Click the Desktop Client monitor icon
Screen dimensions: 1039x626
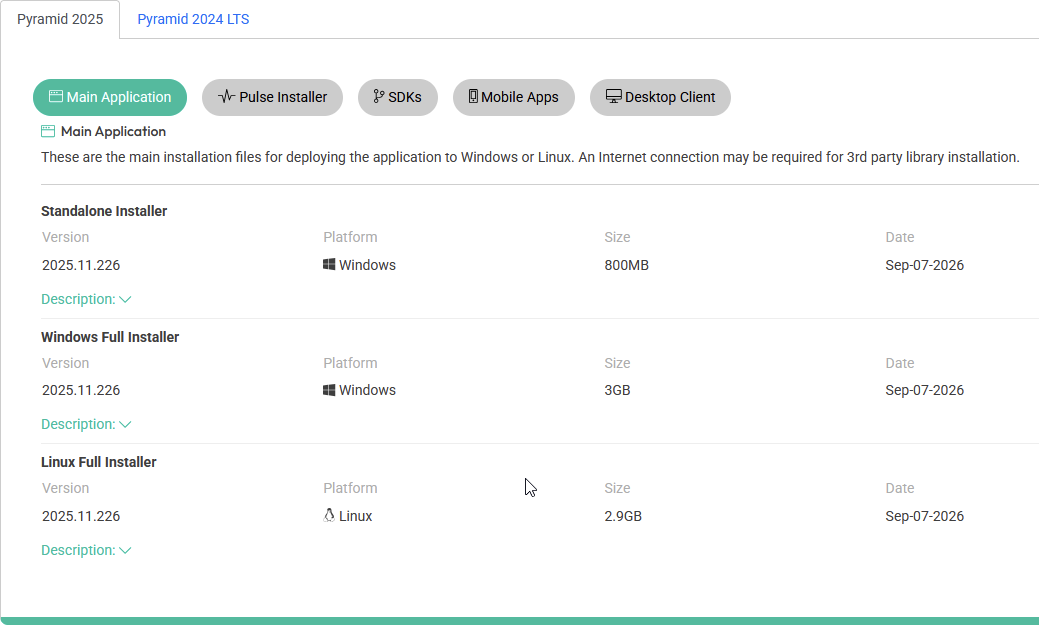614,97
